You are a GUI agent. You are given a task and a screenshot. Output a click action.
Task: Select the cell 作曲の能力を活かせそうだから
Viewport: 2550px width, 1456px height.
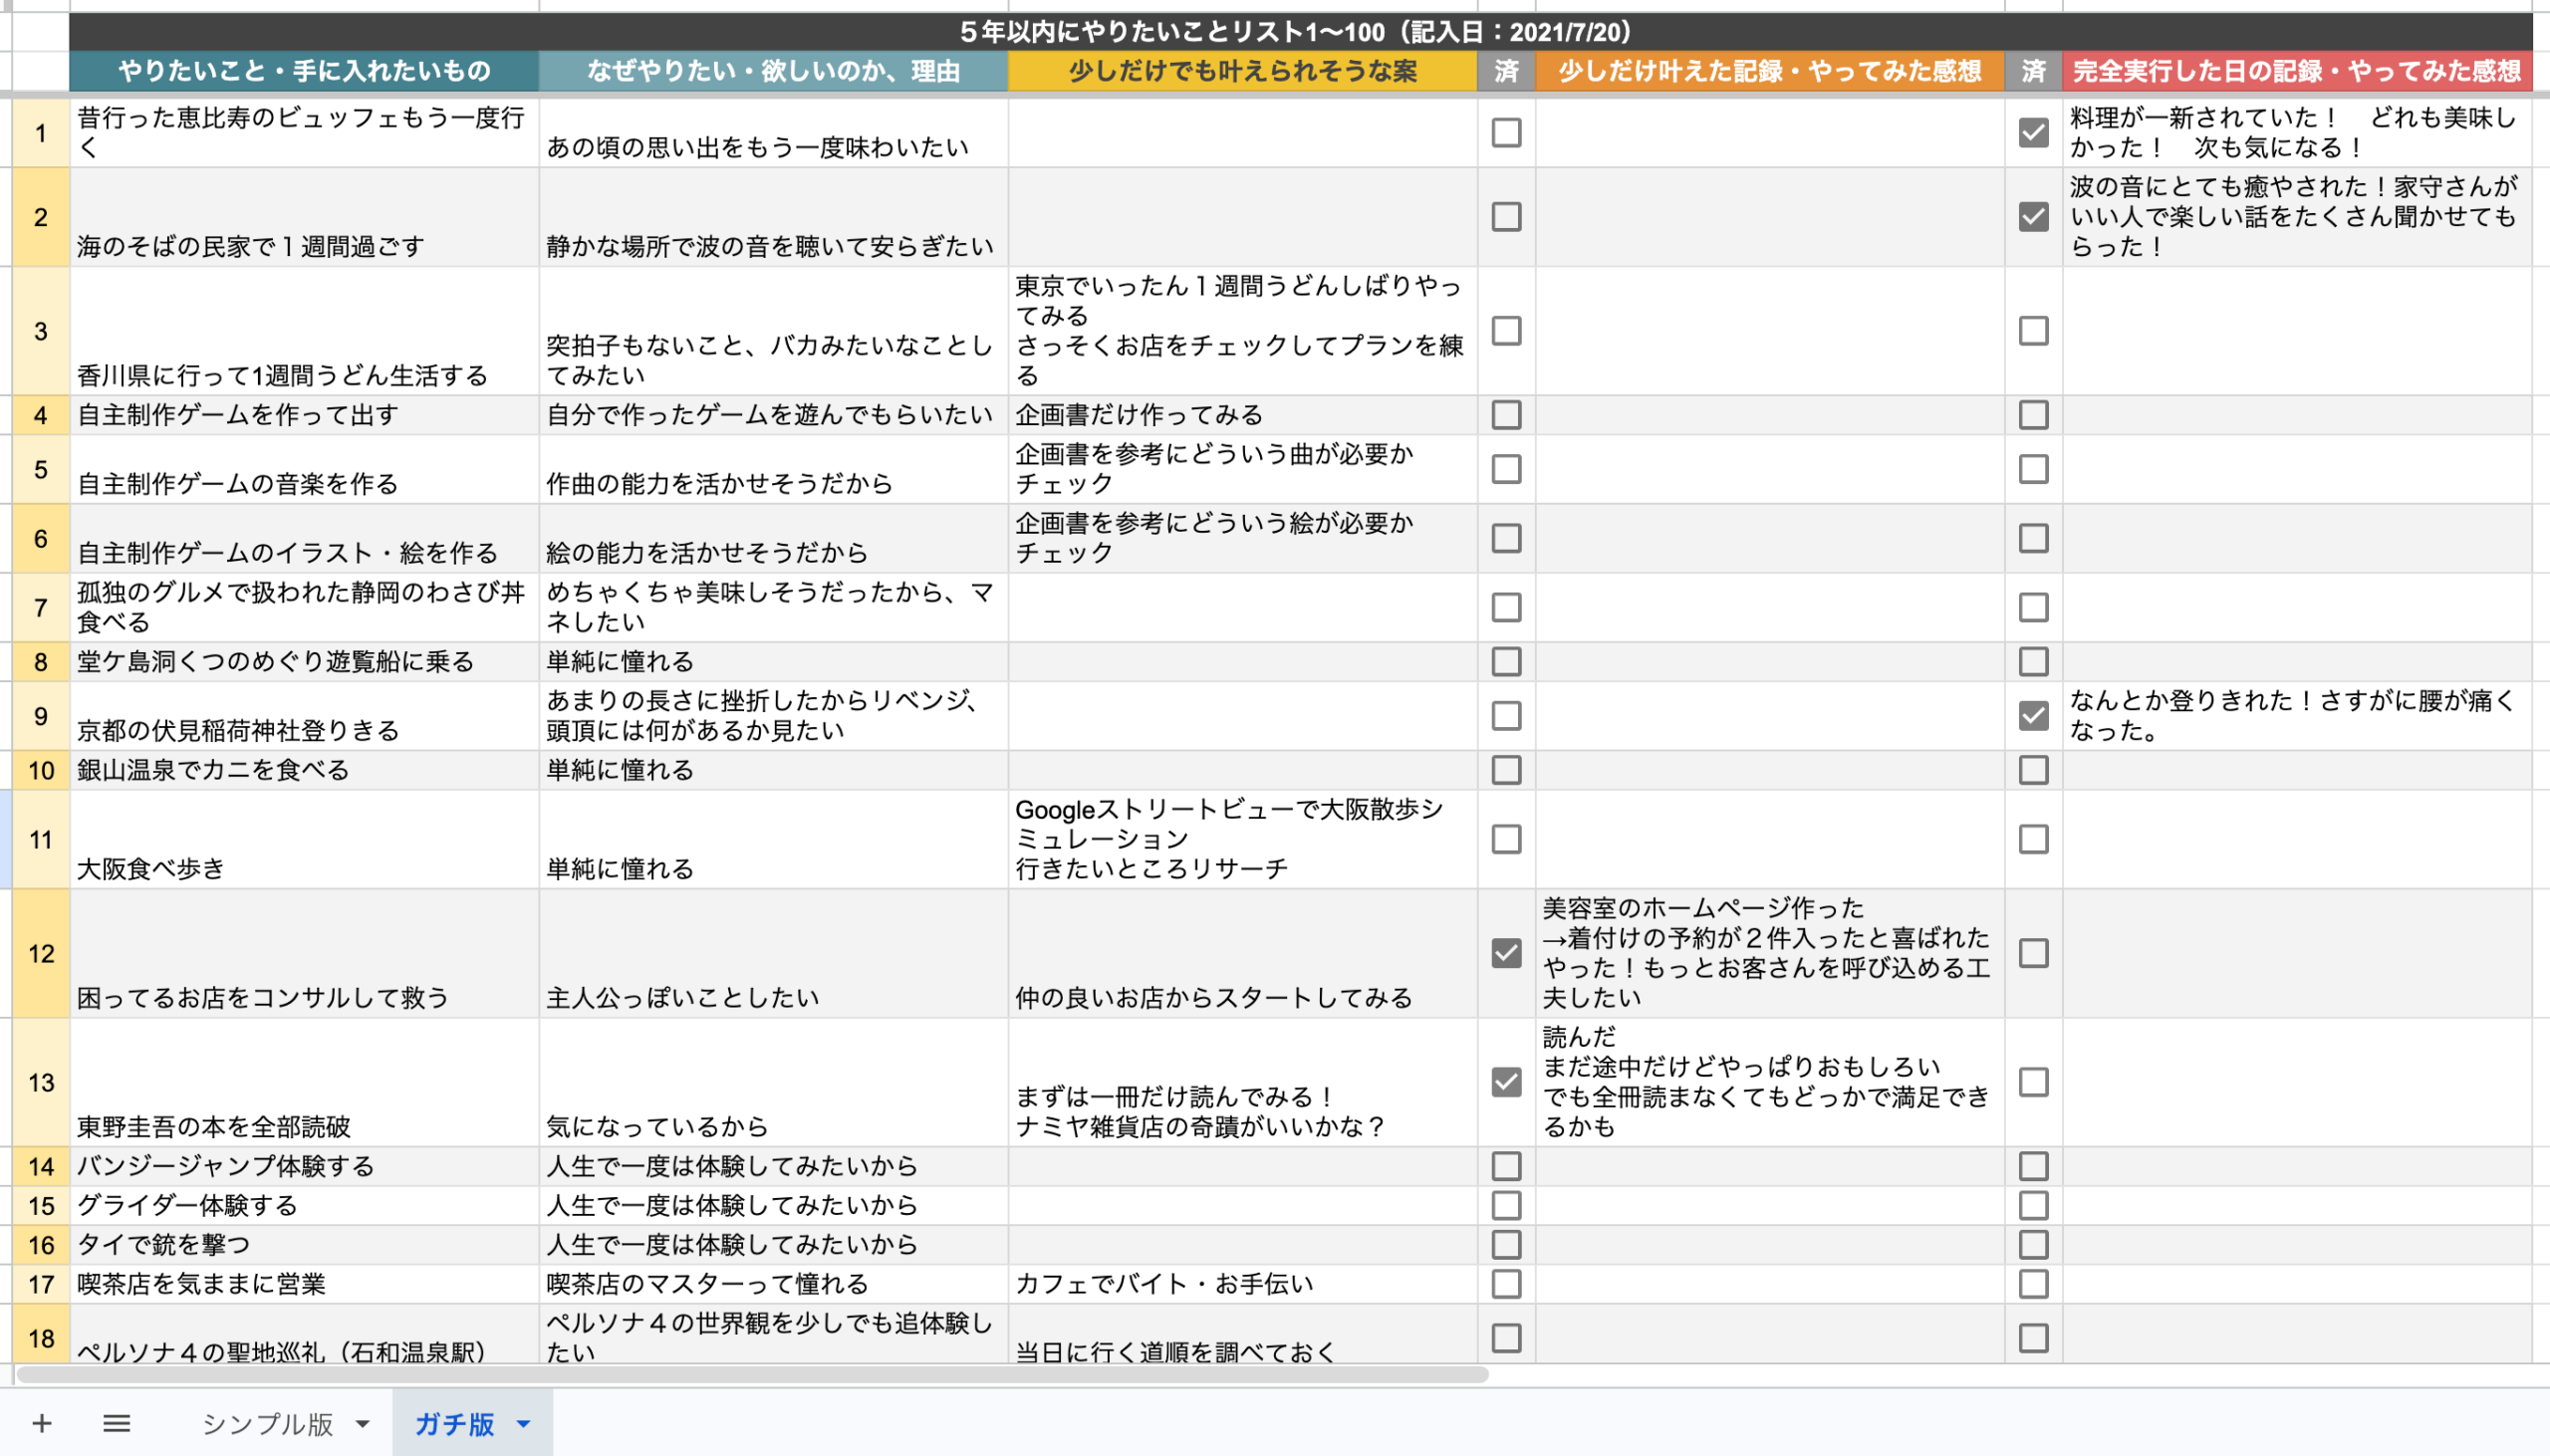pos(773,468)
